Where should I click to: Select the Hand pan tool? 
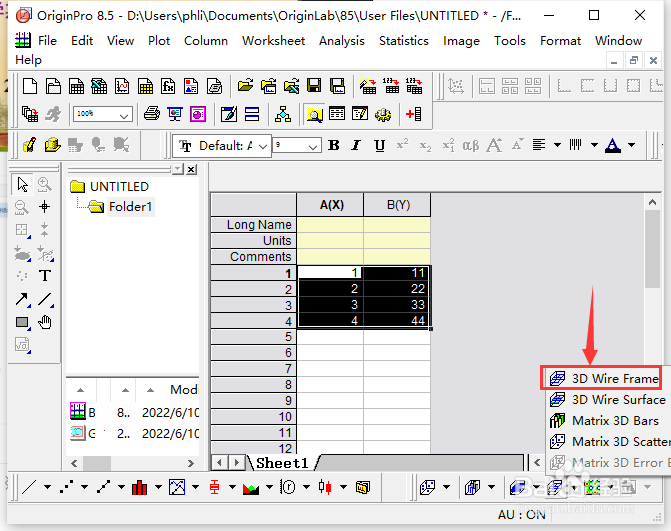(45, 322)
